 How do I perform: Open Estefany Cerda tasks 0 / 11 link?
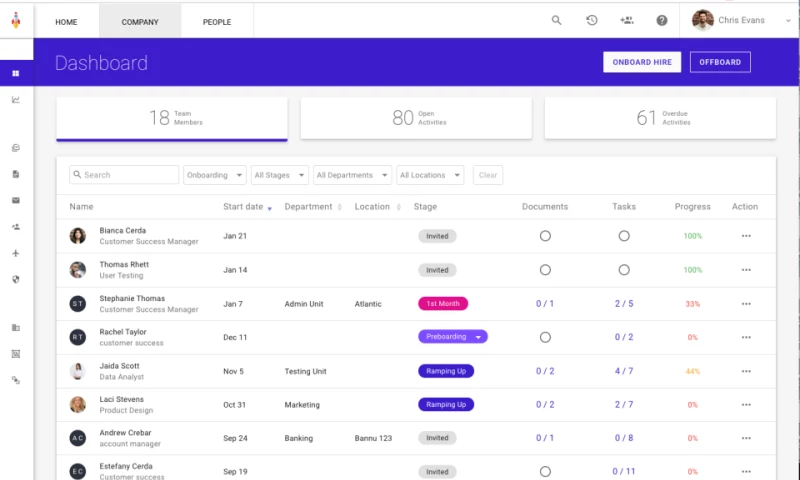[624, 471]
